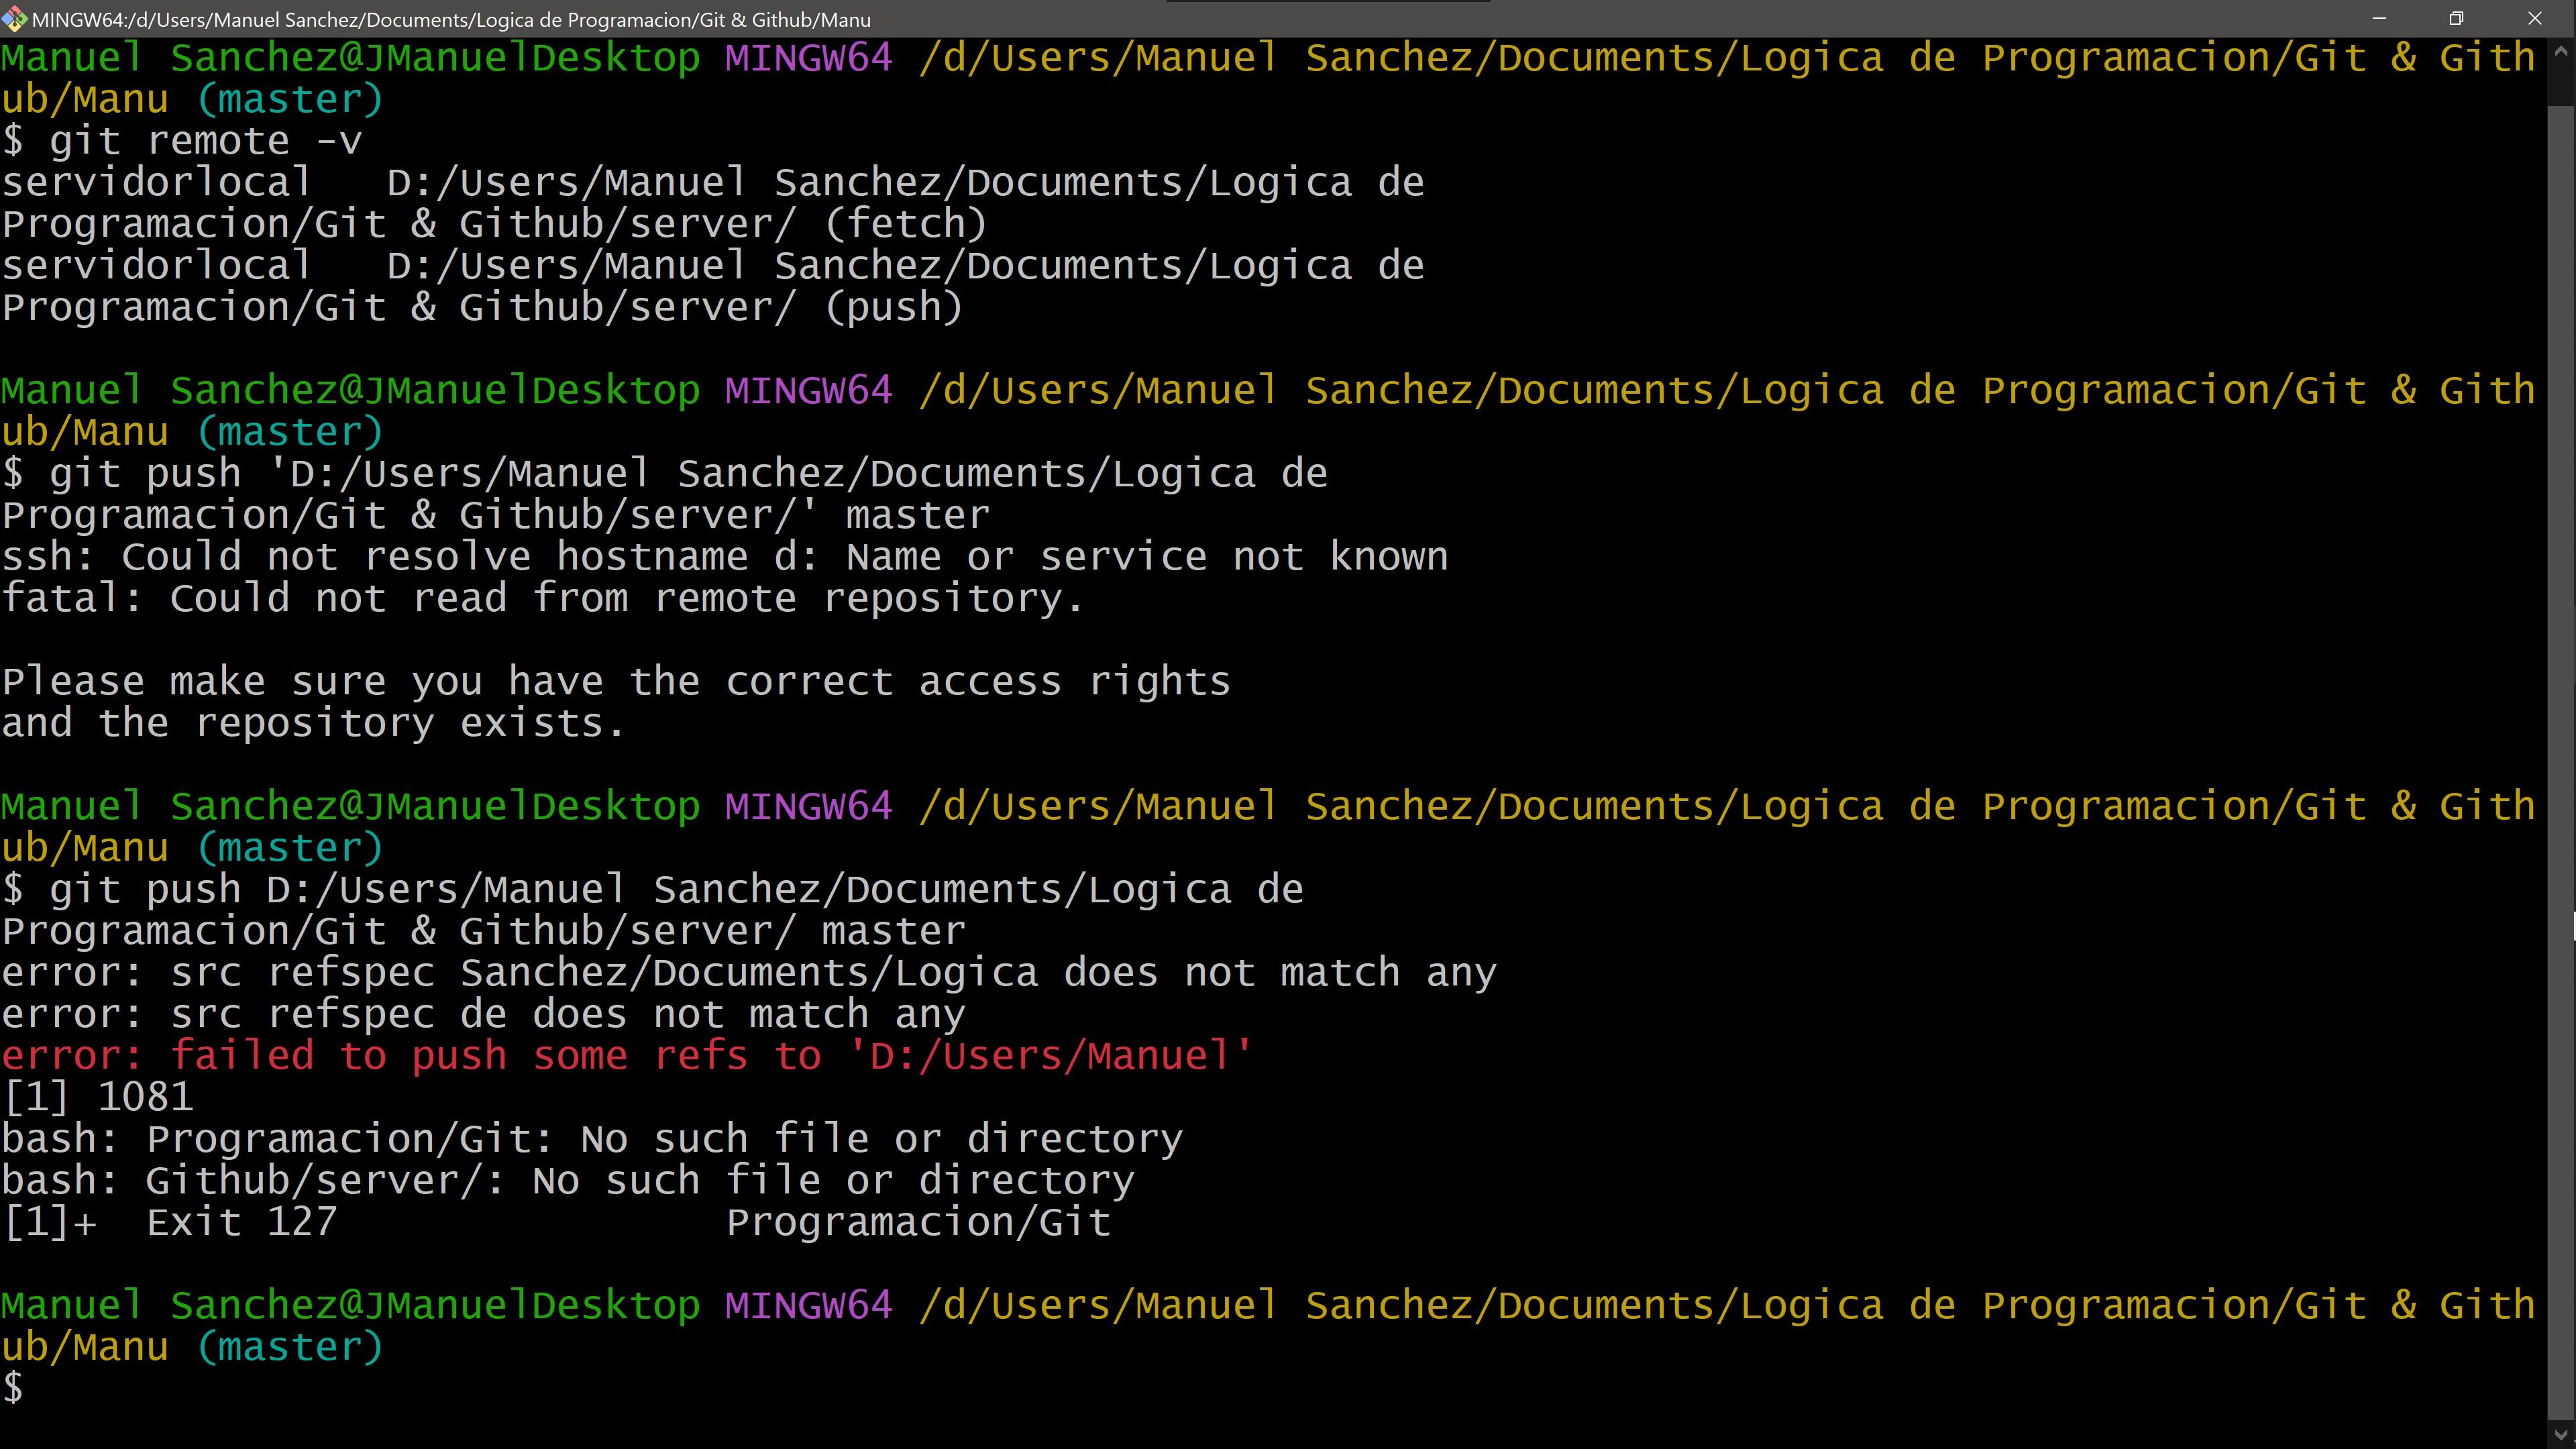This screenshot has width=2576, height=1449.
Task: Close the MINGW64 terminal window
Action: point(2534,19)
